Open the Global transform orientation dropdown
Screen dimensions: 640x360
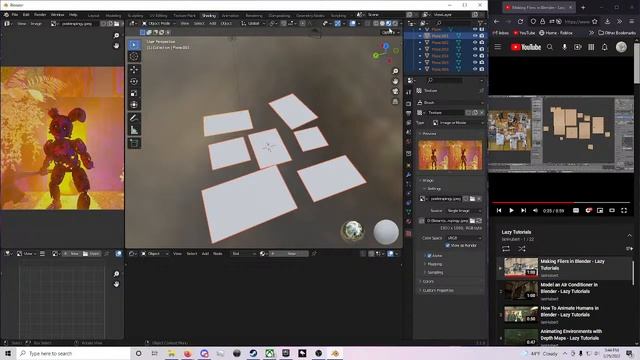pyautogui.click(x=253, y=24)
